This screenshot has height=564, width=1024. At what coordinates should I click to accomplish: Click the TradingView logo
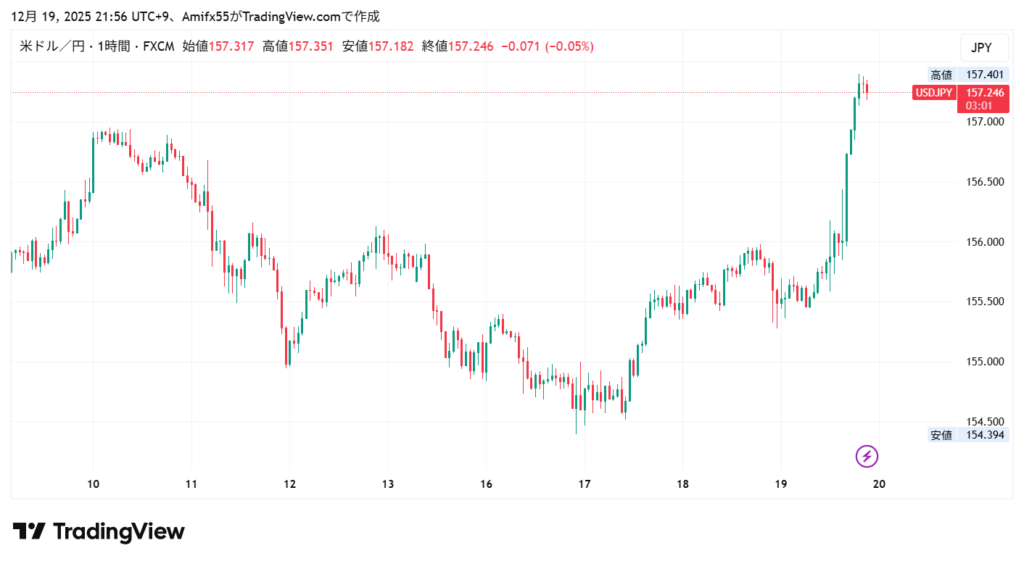(x=98, y=531)
